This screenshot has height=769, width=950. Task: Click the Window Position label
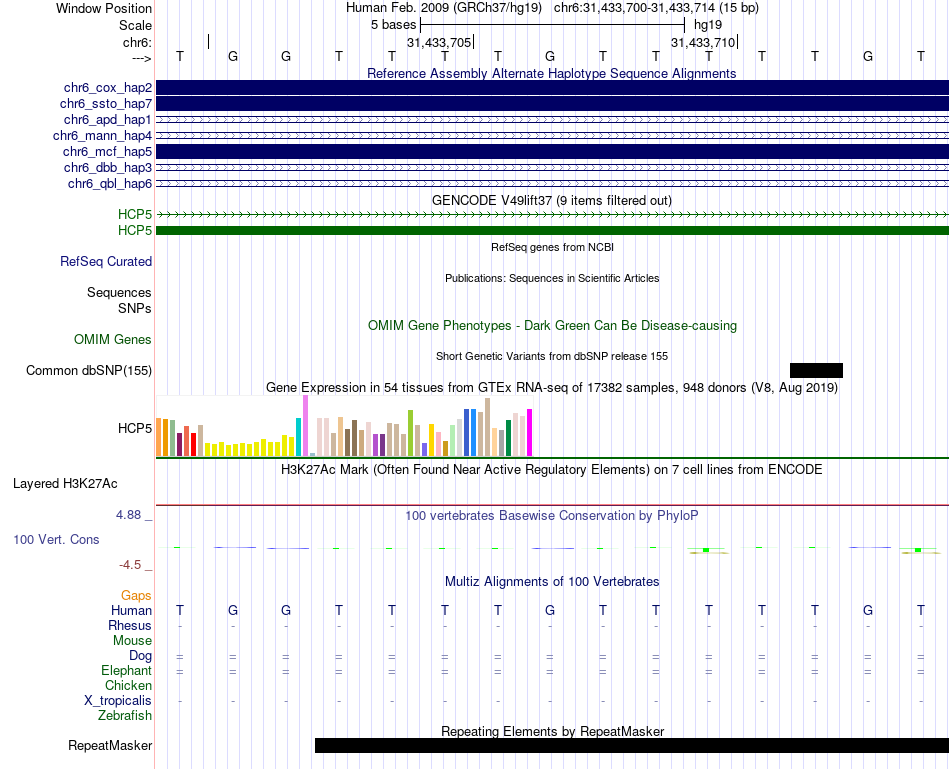[x=104, y=8]
